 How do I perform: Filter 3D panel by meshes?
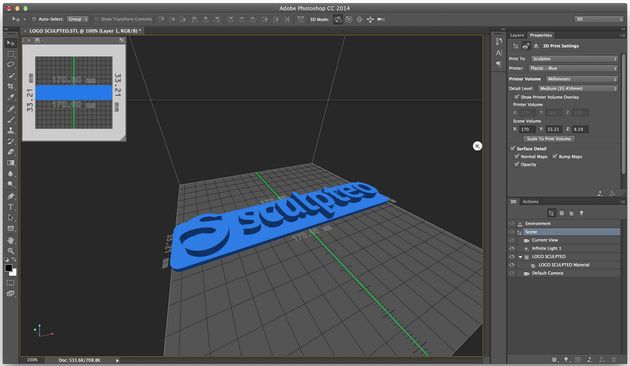tap(562, 213)
